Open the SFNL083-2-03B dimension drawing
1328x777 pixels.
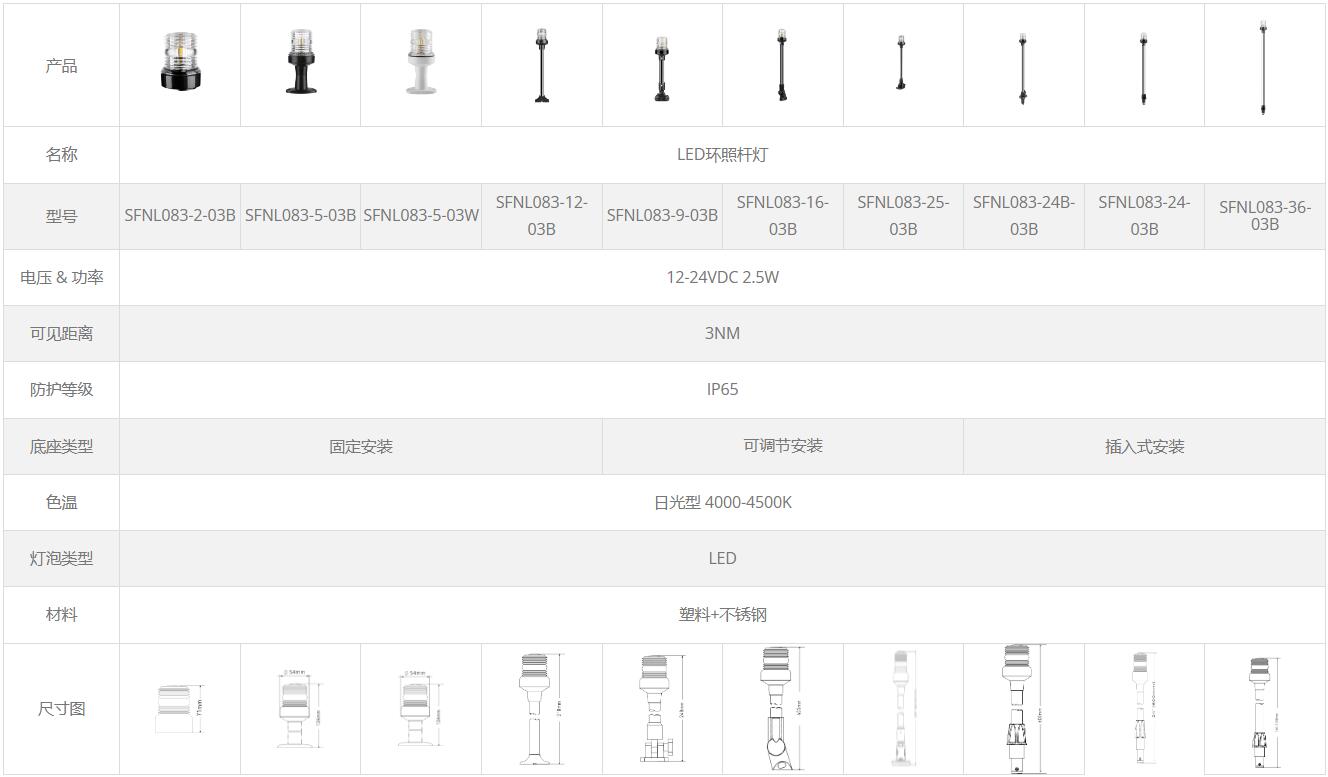point(180,708)
